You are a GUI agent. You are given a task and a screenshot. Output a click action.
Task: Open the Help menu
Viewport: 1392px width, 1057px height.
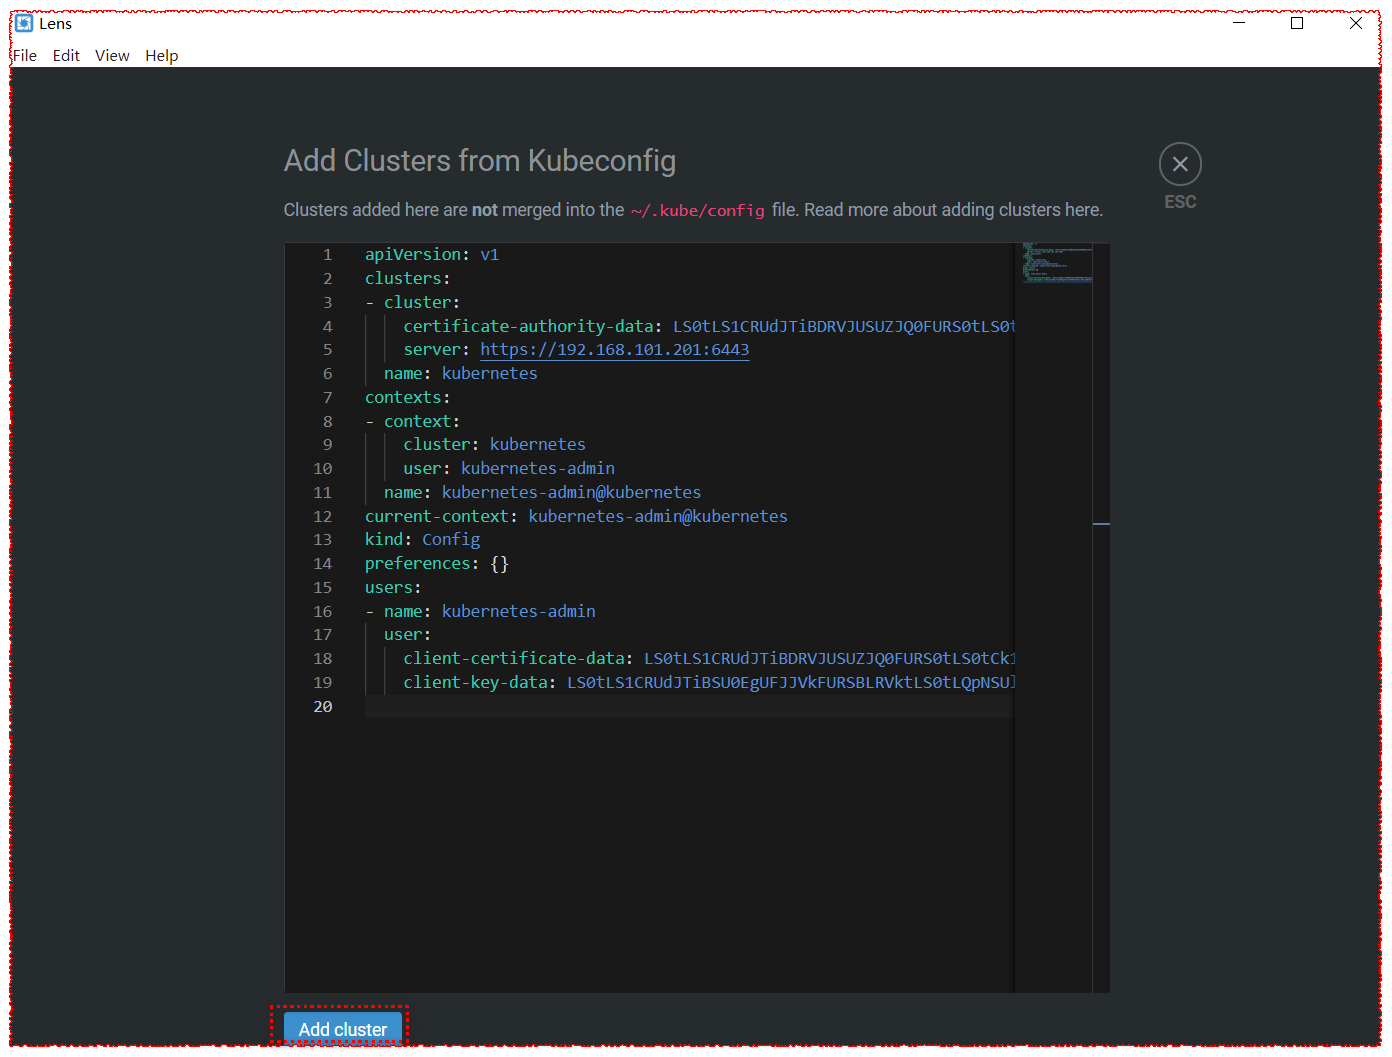(x=161, y=56)
